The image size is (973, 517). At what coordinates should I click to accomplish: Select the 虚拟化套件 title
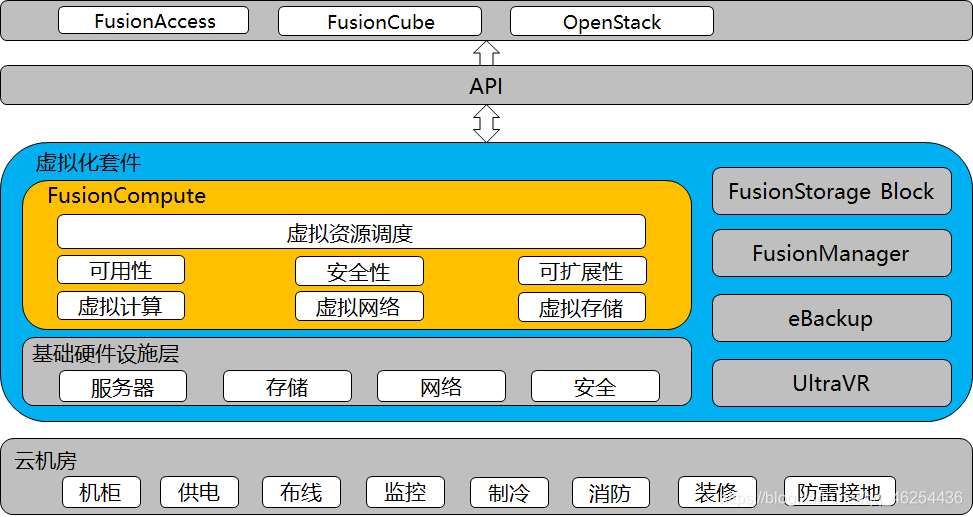tap(88, 163)
